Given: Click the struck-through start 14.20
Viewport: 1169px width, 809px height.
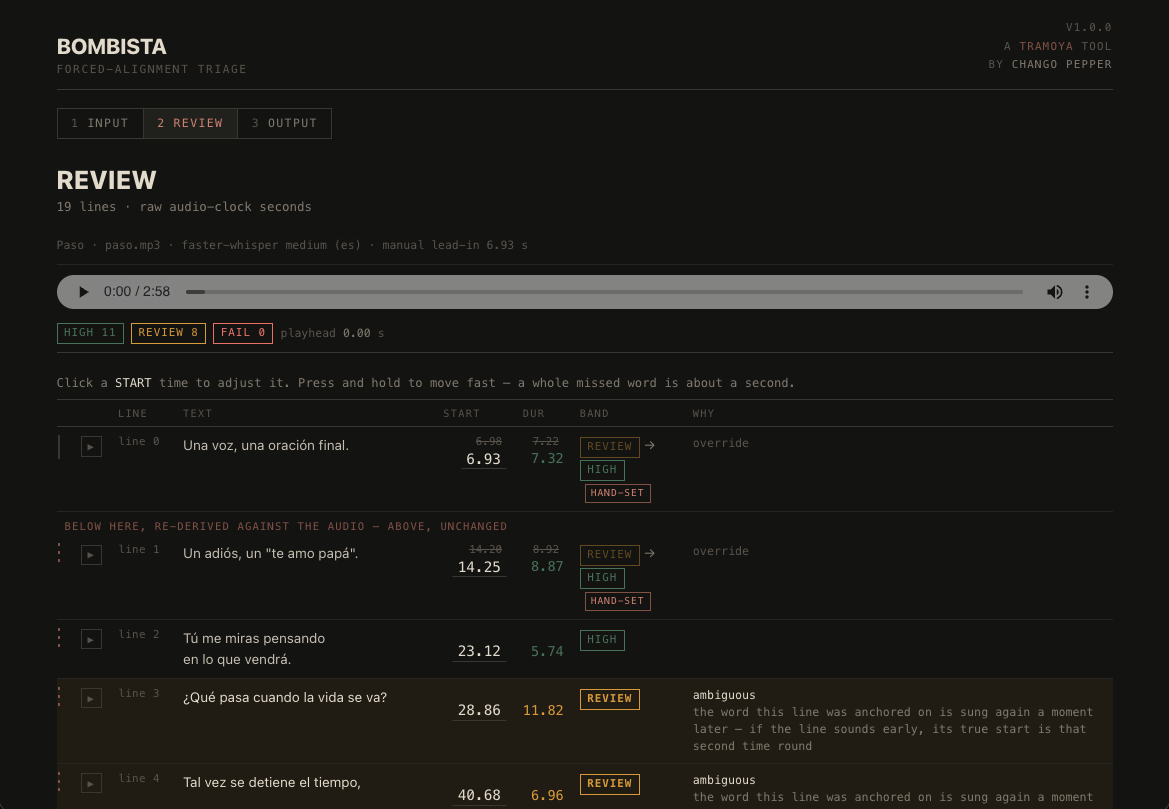Looking at the screenshot, I should [x=485, y=550].
